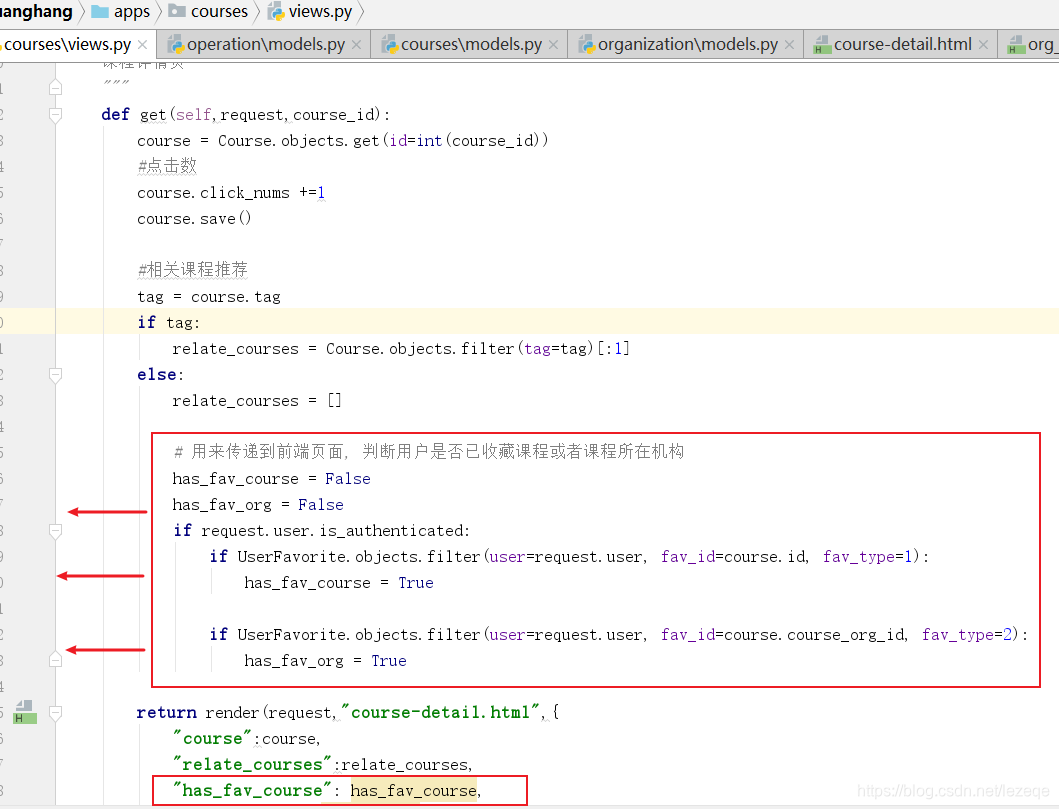Collapse the else block fold marker
Screen dimensions: 1059x809
[56, 374]
